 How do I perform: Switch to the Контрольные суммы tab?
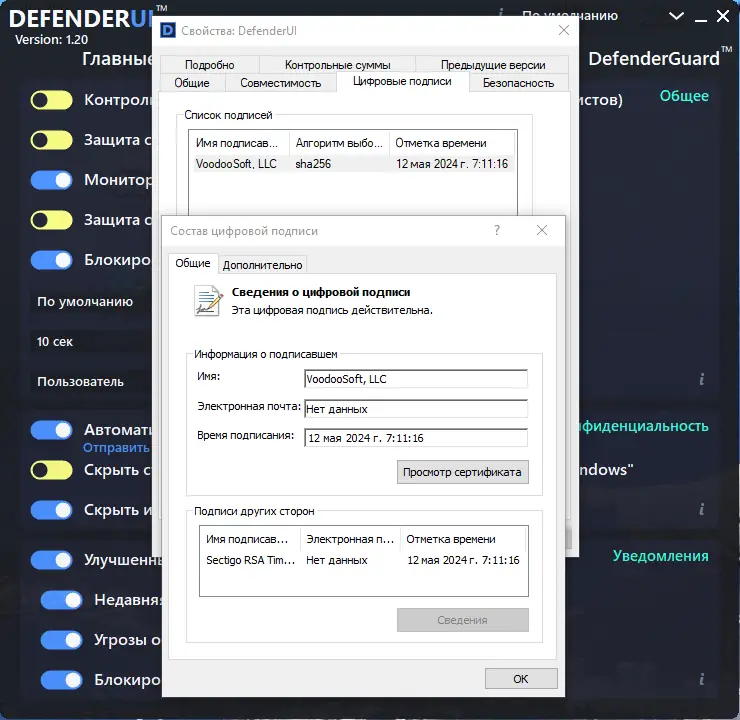(x=337, y=65)
